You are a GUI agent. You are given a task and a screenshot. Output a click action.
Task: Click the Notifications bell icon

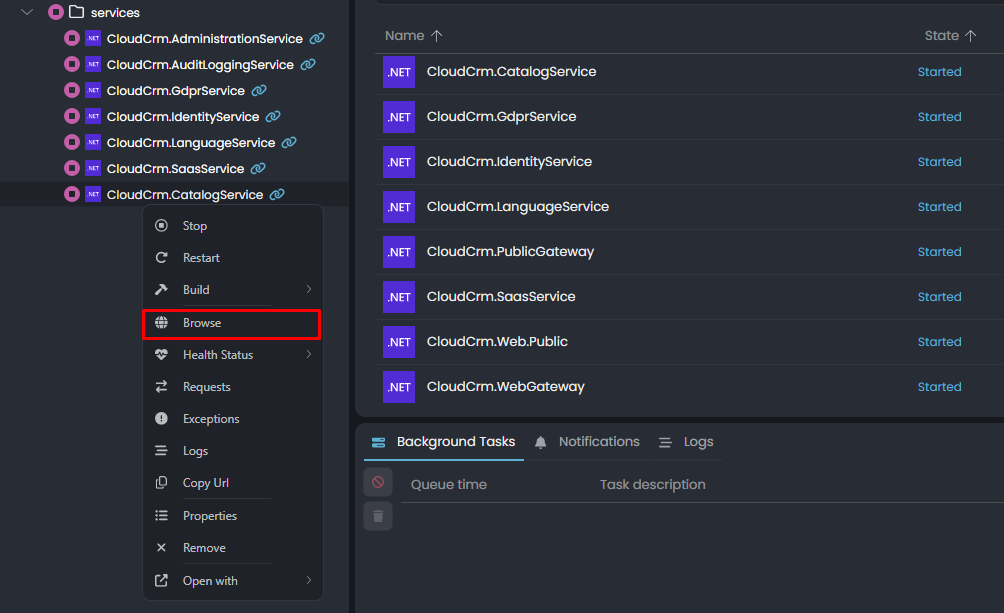pos(541,441)
